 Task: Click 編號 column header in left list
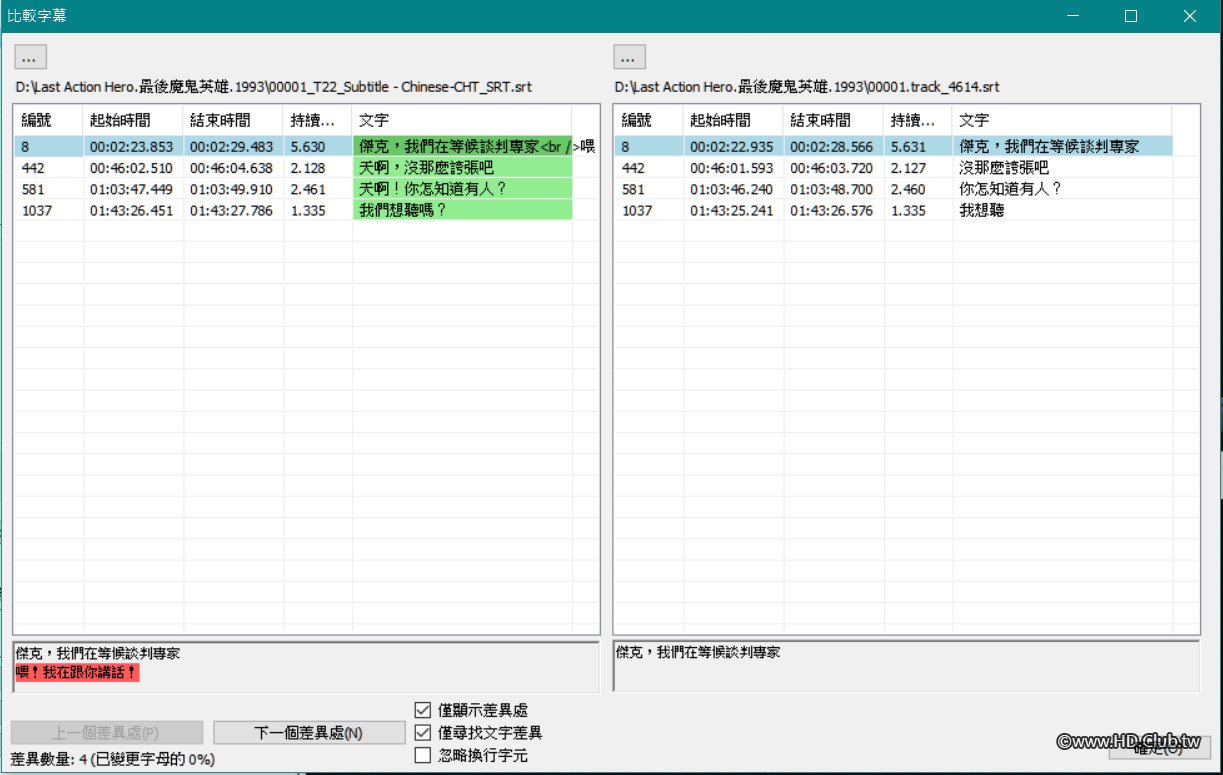point(48,120)
